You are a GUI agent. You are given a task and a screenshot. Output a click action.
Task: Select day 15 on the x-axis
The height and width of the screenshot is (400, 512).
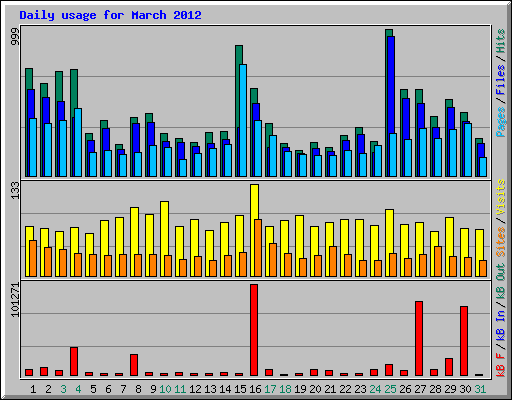pyautogui.click(x=240, y=389)
